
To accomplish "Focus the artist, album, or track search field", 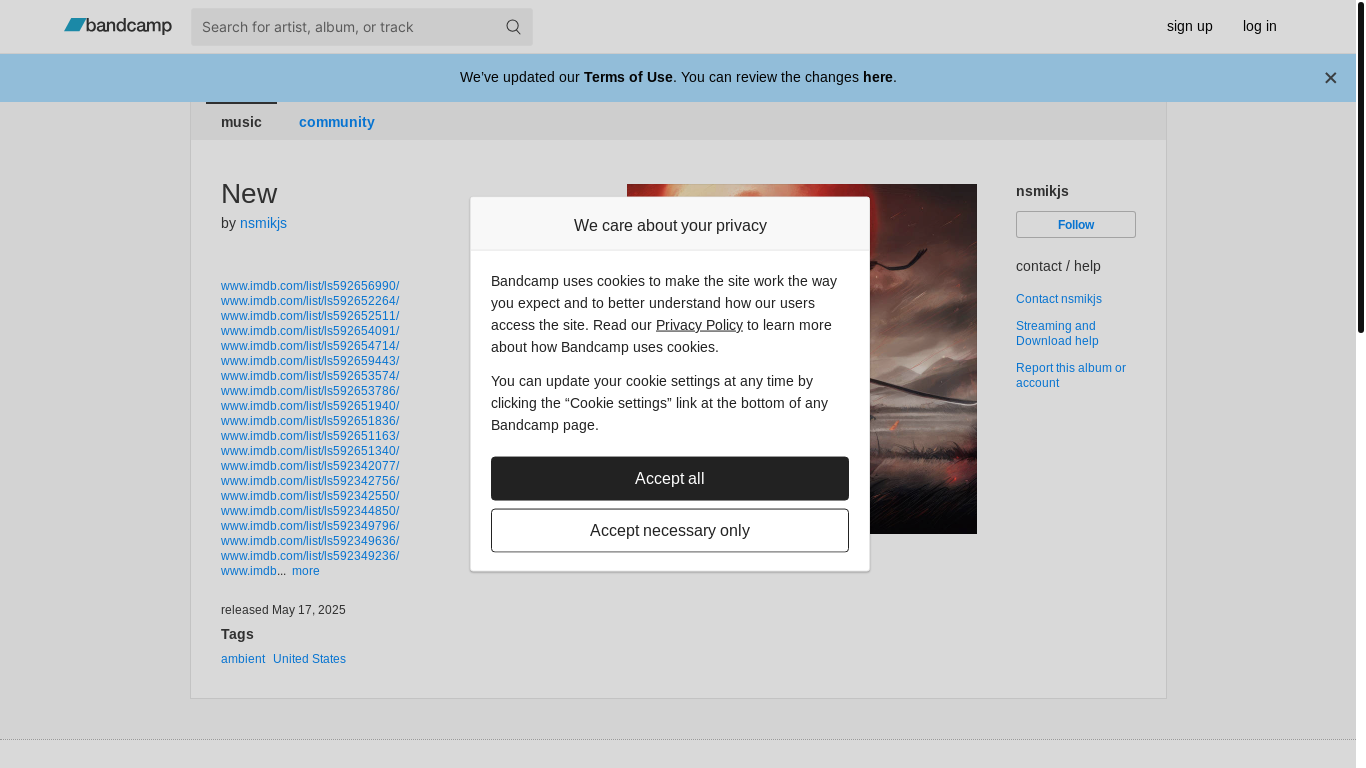I will [362, 27].
